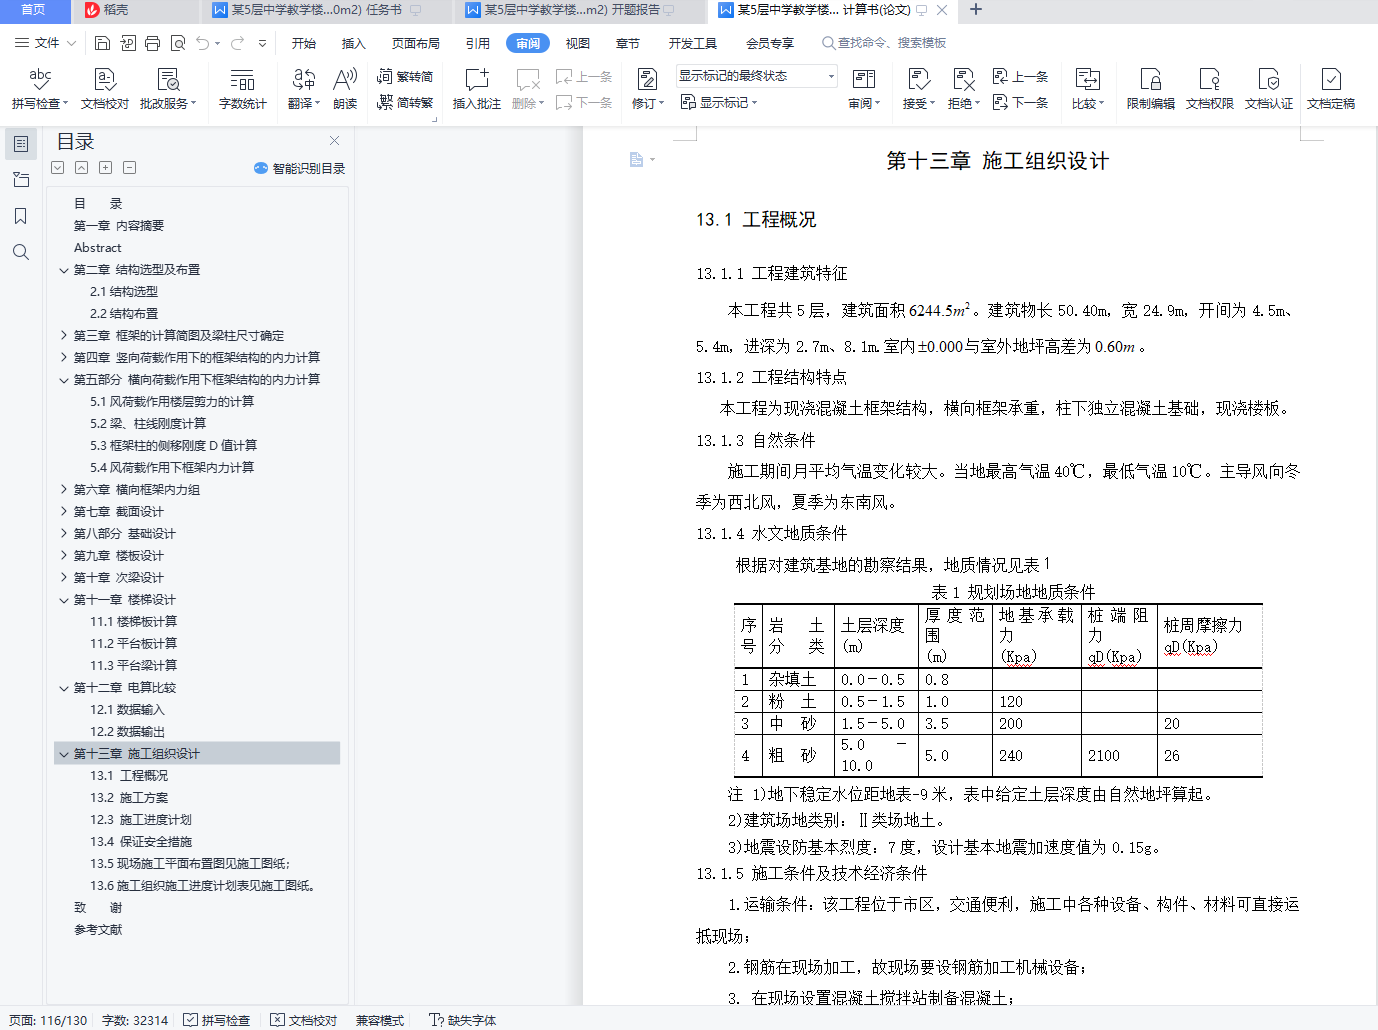Click the 兼容模式 status bar item

(380, 1020)
